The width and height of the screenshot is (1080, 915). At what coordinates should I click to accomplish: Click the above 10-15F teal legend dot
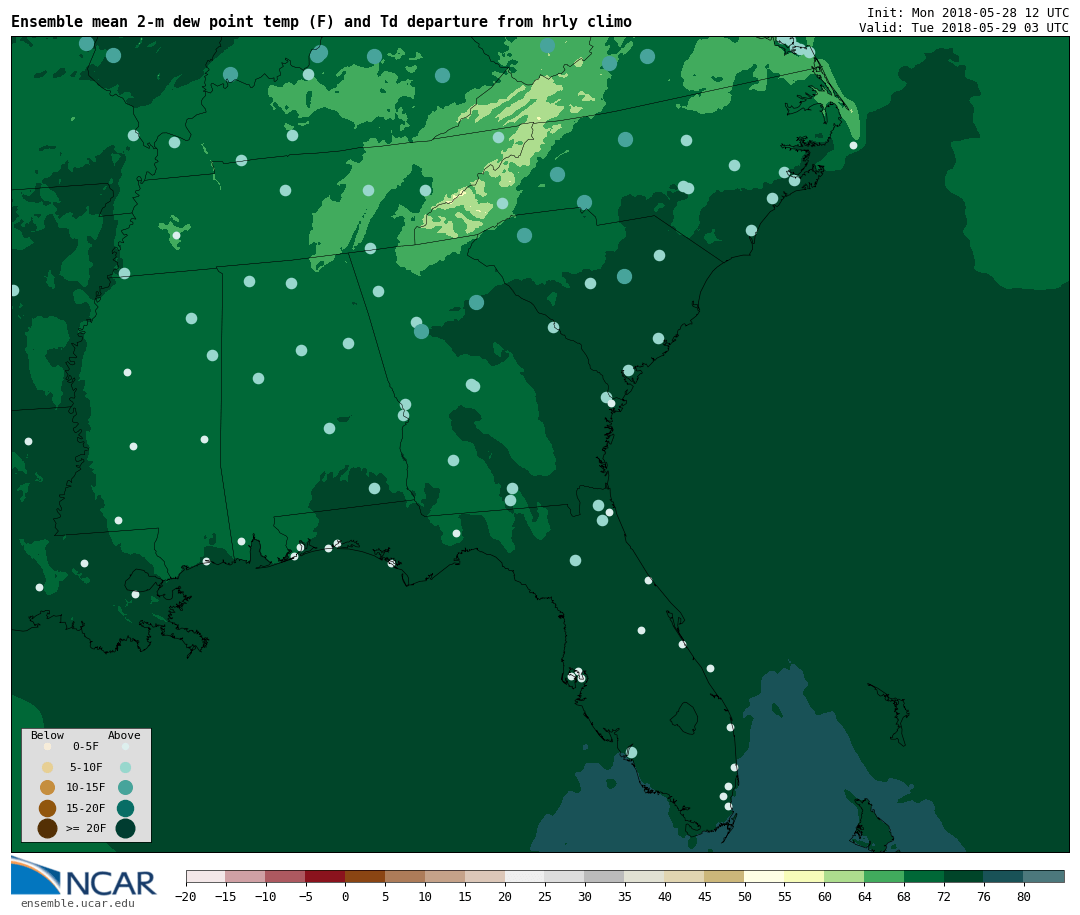(x=125, y=788)
